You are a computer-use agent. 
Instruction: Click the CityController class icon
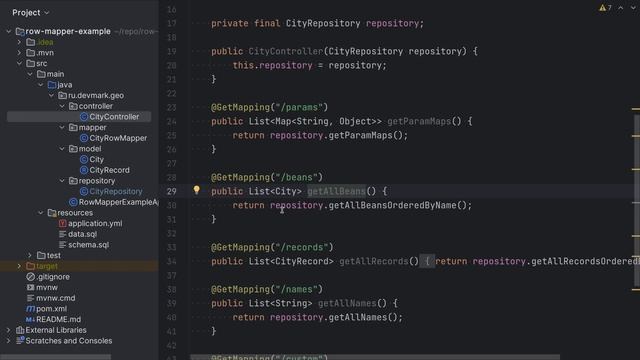[84, 117]
